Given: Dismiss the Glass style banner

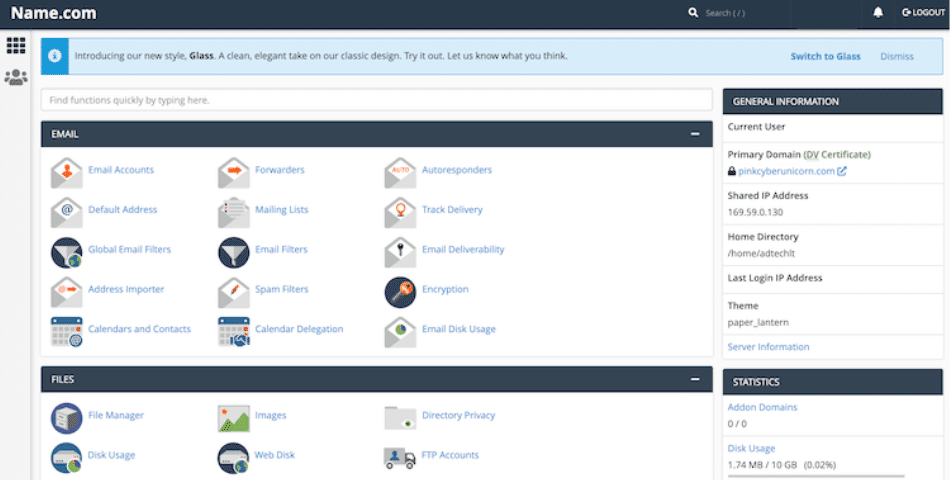Looking at the screenshot, I should tap(896, 57).
